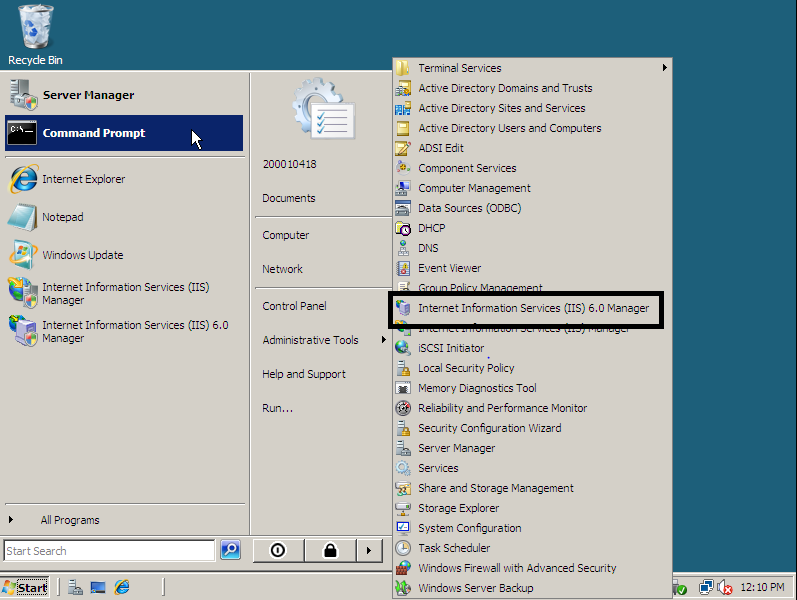Open Security Configuration Wizard

(533, 428)
